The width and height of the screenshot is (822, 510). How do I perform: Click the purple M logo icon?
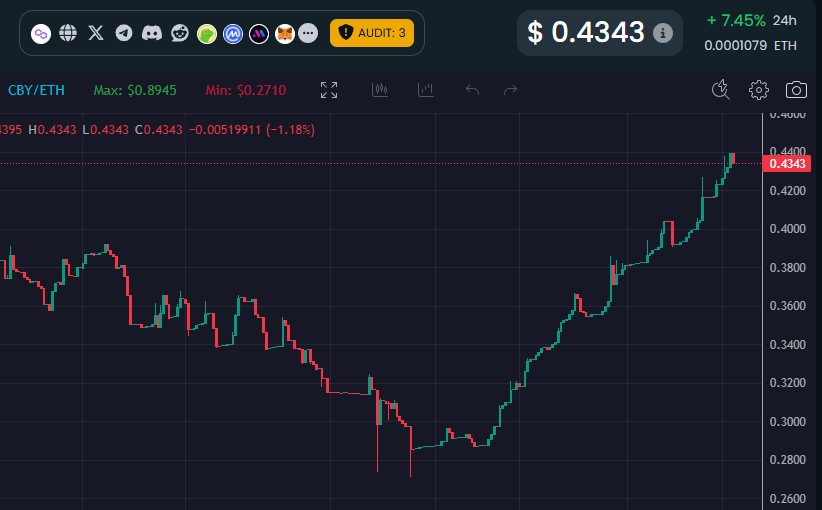[x=259, y=34]
